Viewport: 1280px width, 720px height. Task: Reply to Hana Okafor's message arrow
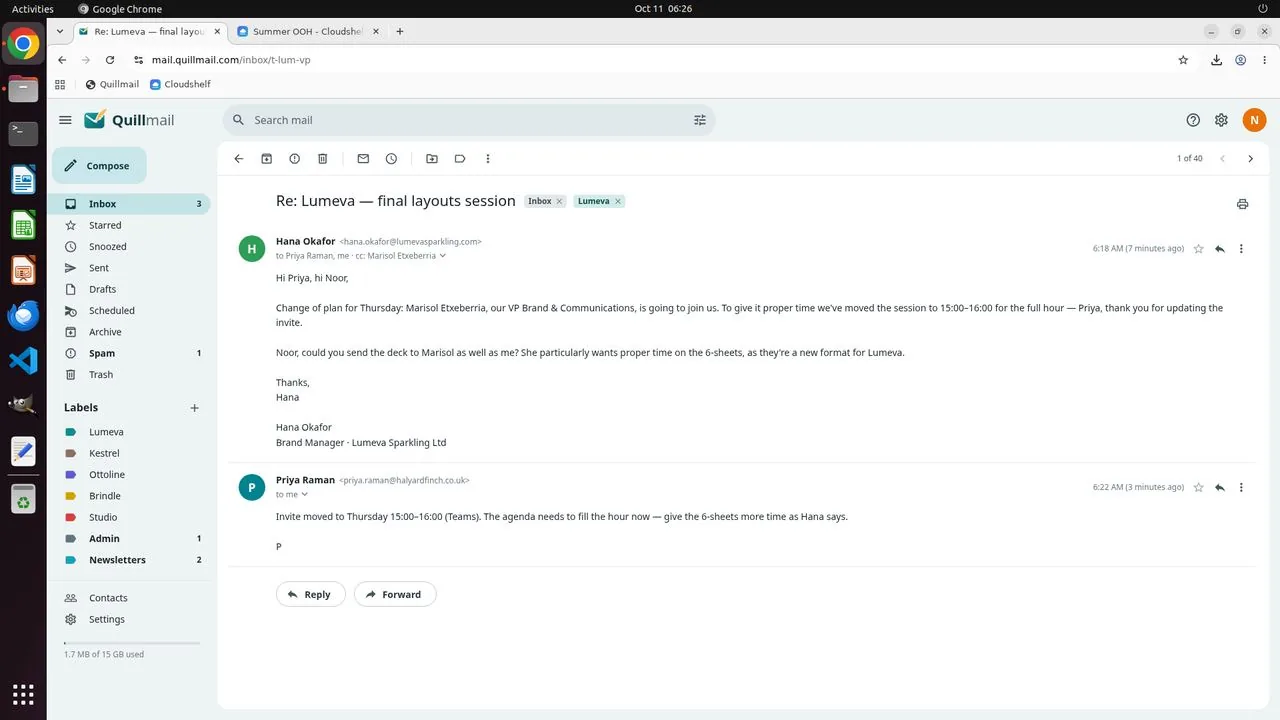tap(1220, 249)
